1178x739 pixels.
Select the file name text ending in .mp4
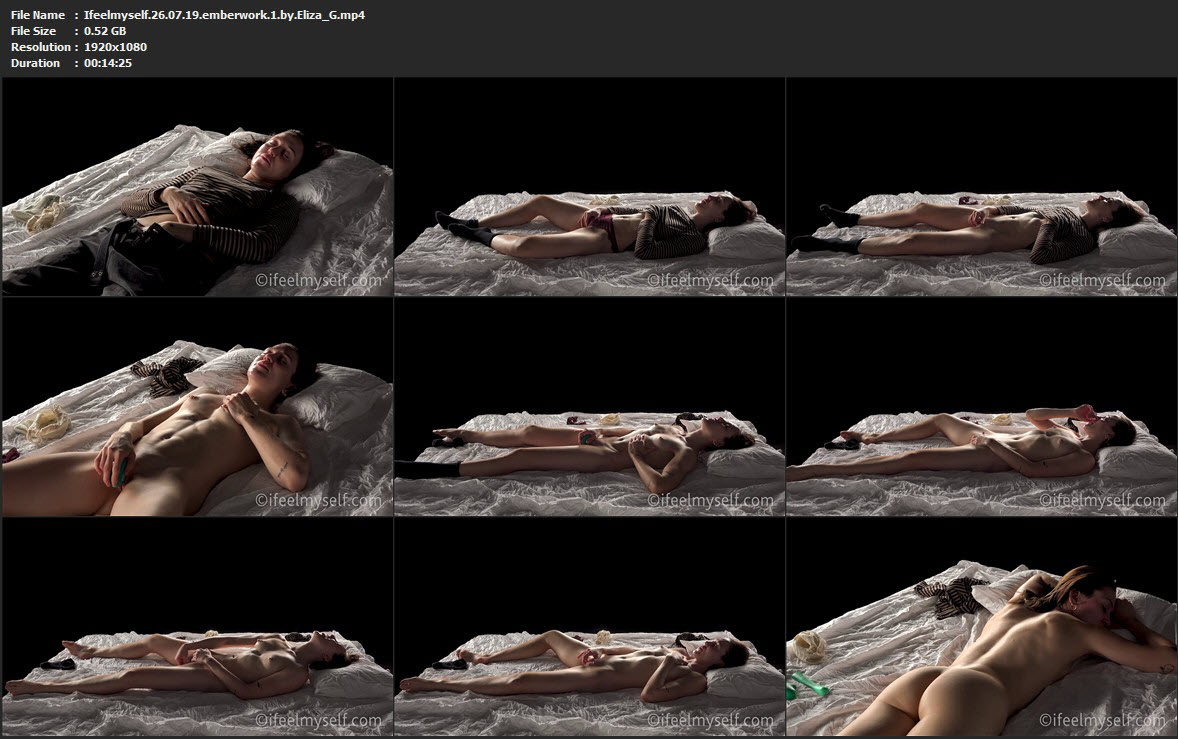point(225,15)
